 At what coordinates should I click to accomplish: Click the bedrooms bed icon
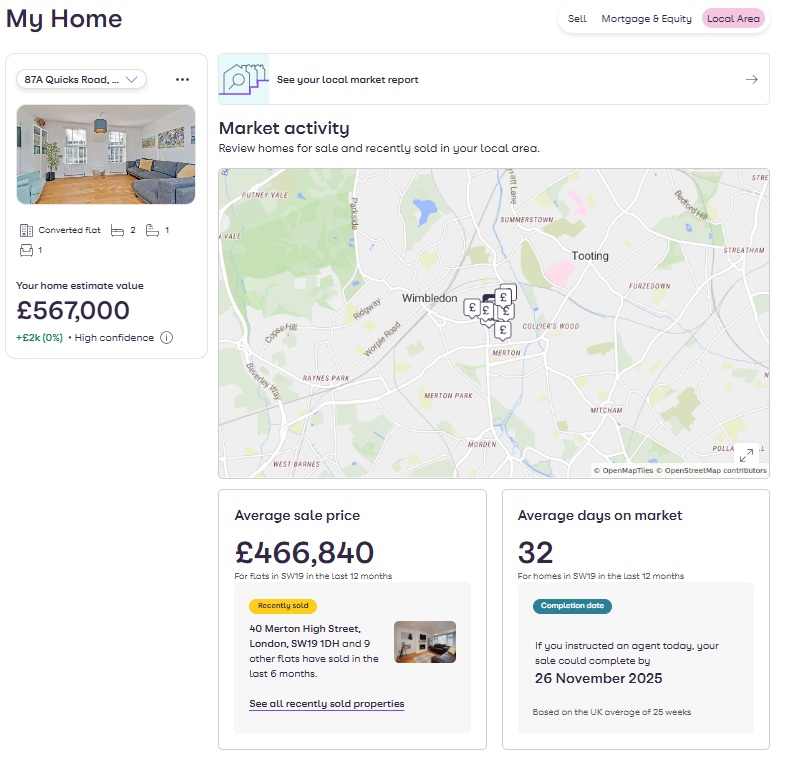116,230
